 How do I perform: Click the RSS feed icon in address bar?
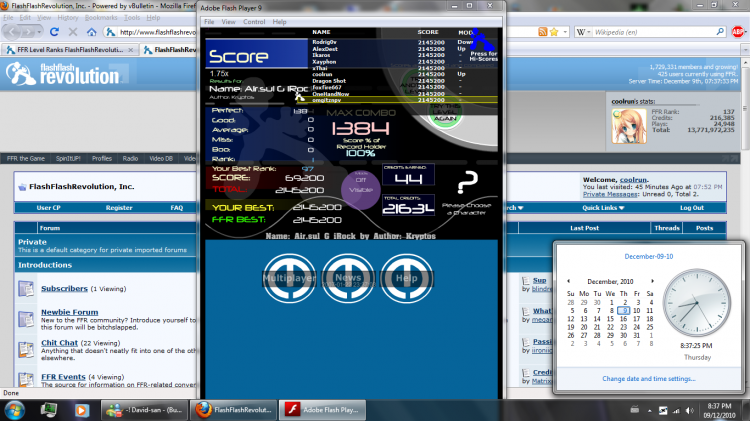point(542,32)
